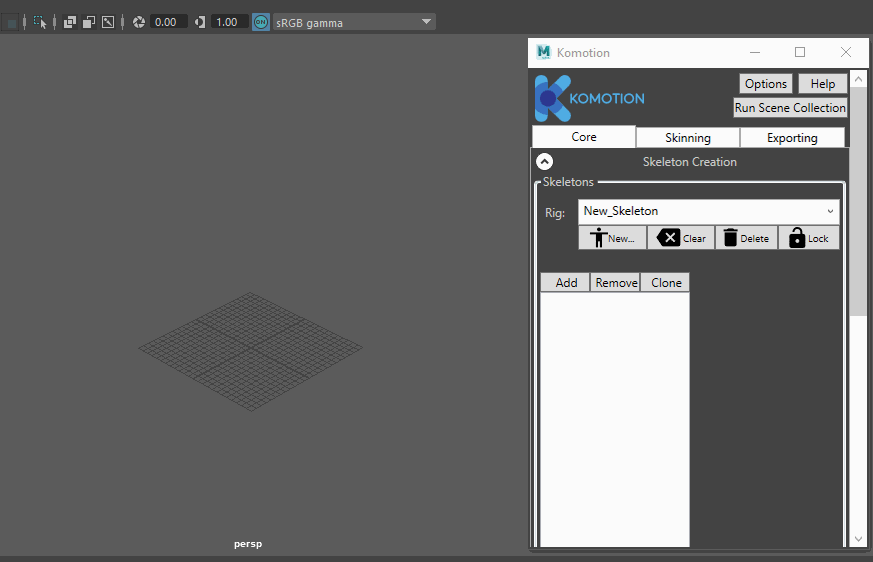Click inside the empty skeleton list box
This screenshot has height=562, width=873.
coord(615,419)
